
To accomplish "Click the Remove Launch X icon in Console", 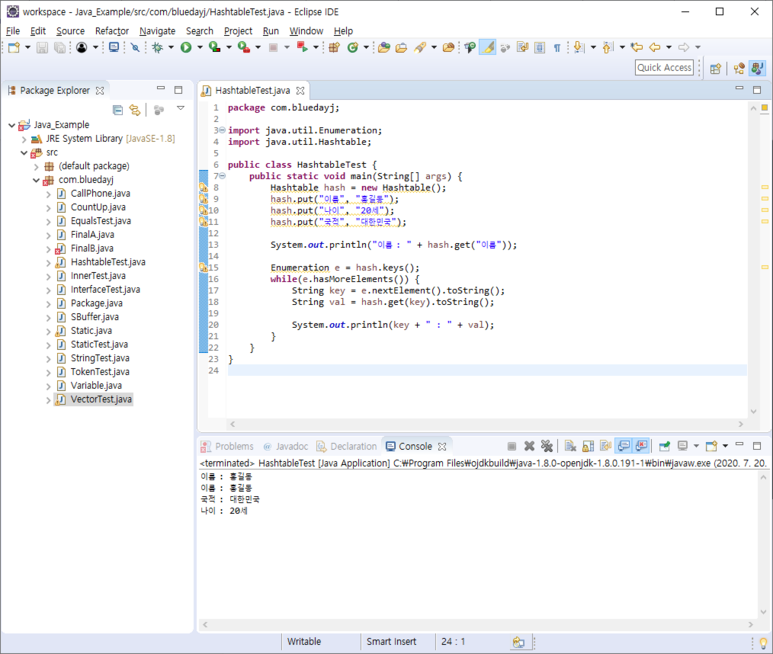I will [529, 446].
